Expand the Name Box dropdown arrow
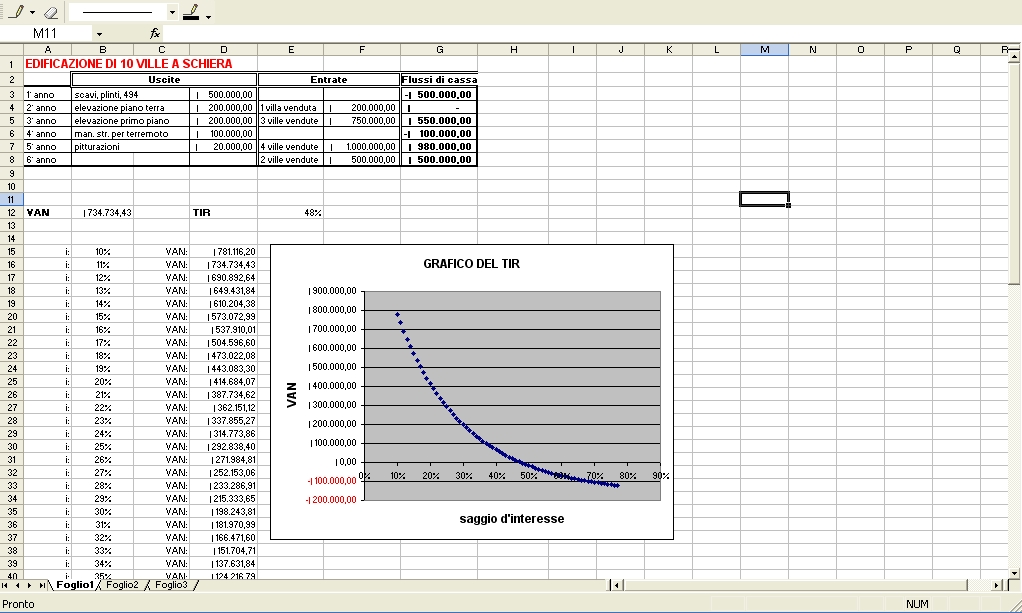1022x613 pixels. point(99,34)
